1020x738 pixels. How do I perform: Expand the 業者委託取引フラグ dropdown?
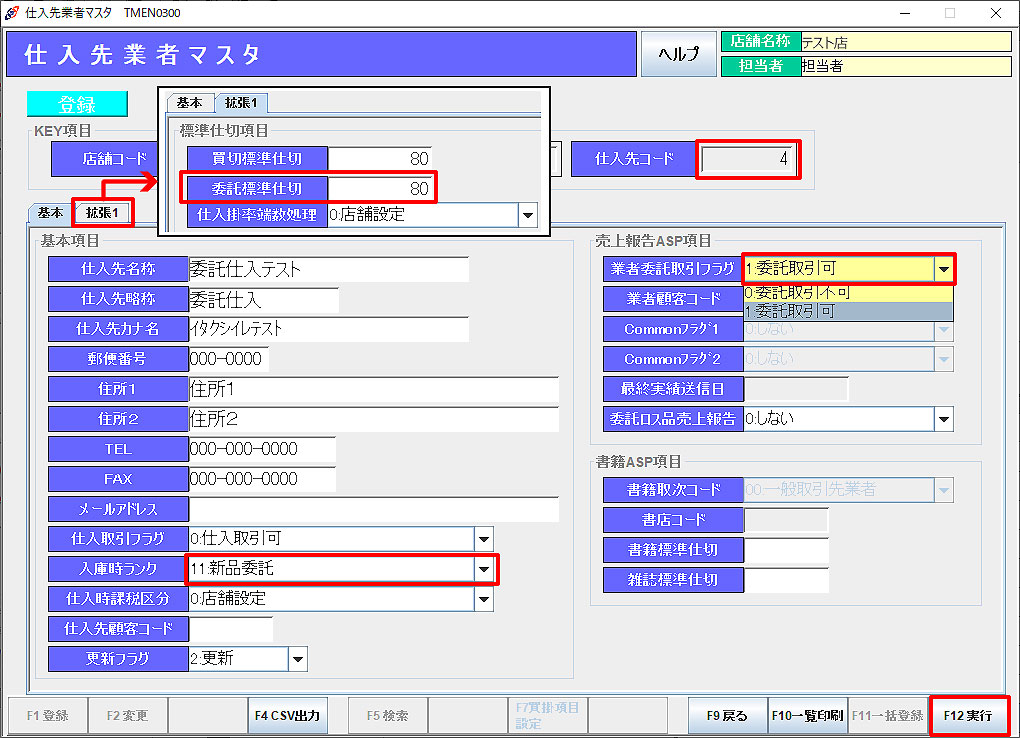[942, 269]
